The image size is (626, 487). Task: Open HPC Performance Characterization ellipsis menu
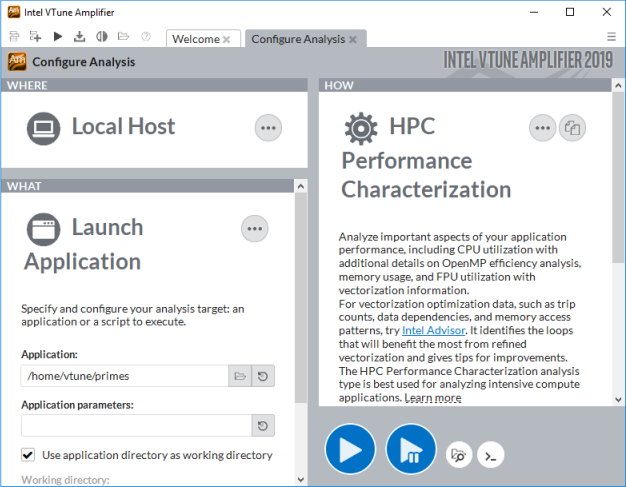542,128
